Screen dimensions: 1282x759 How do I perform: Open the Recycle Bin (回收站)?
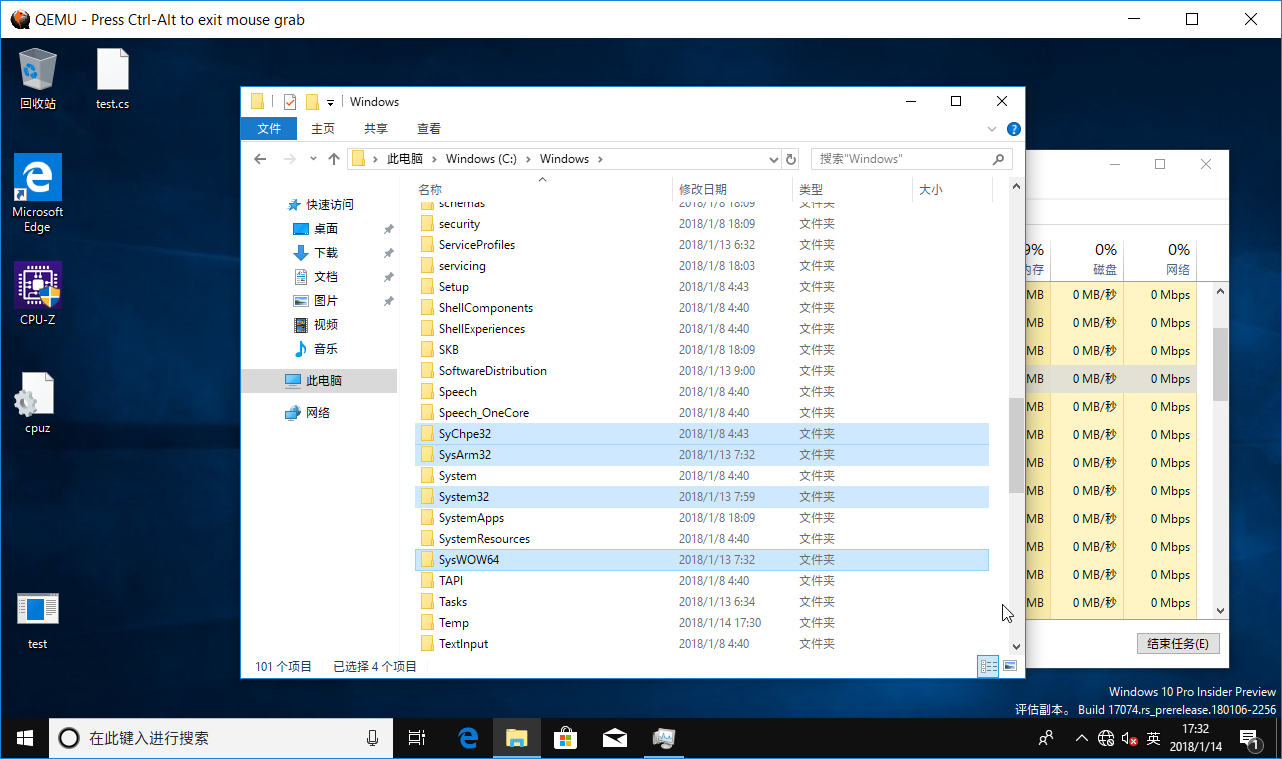point(37,70)
